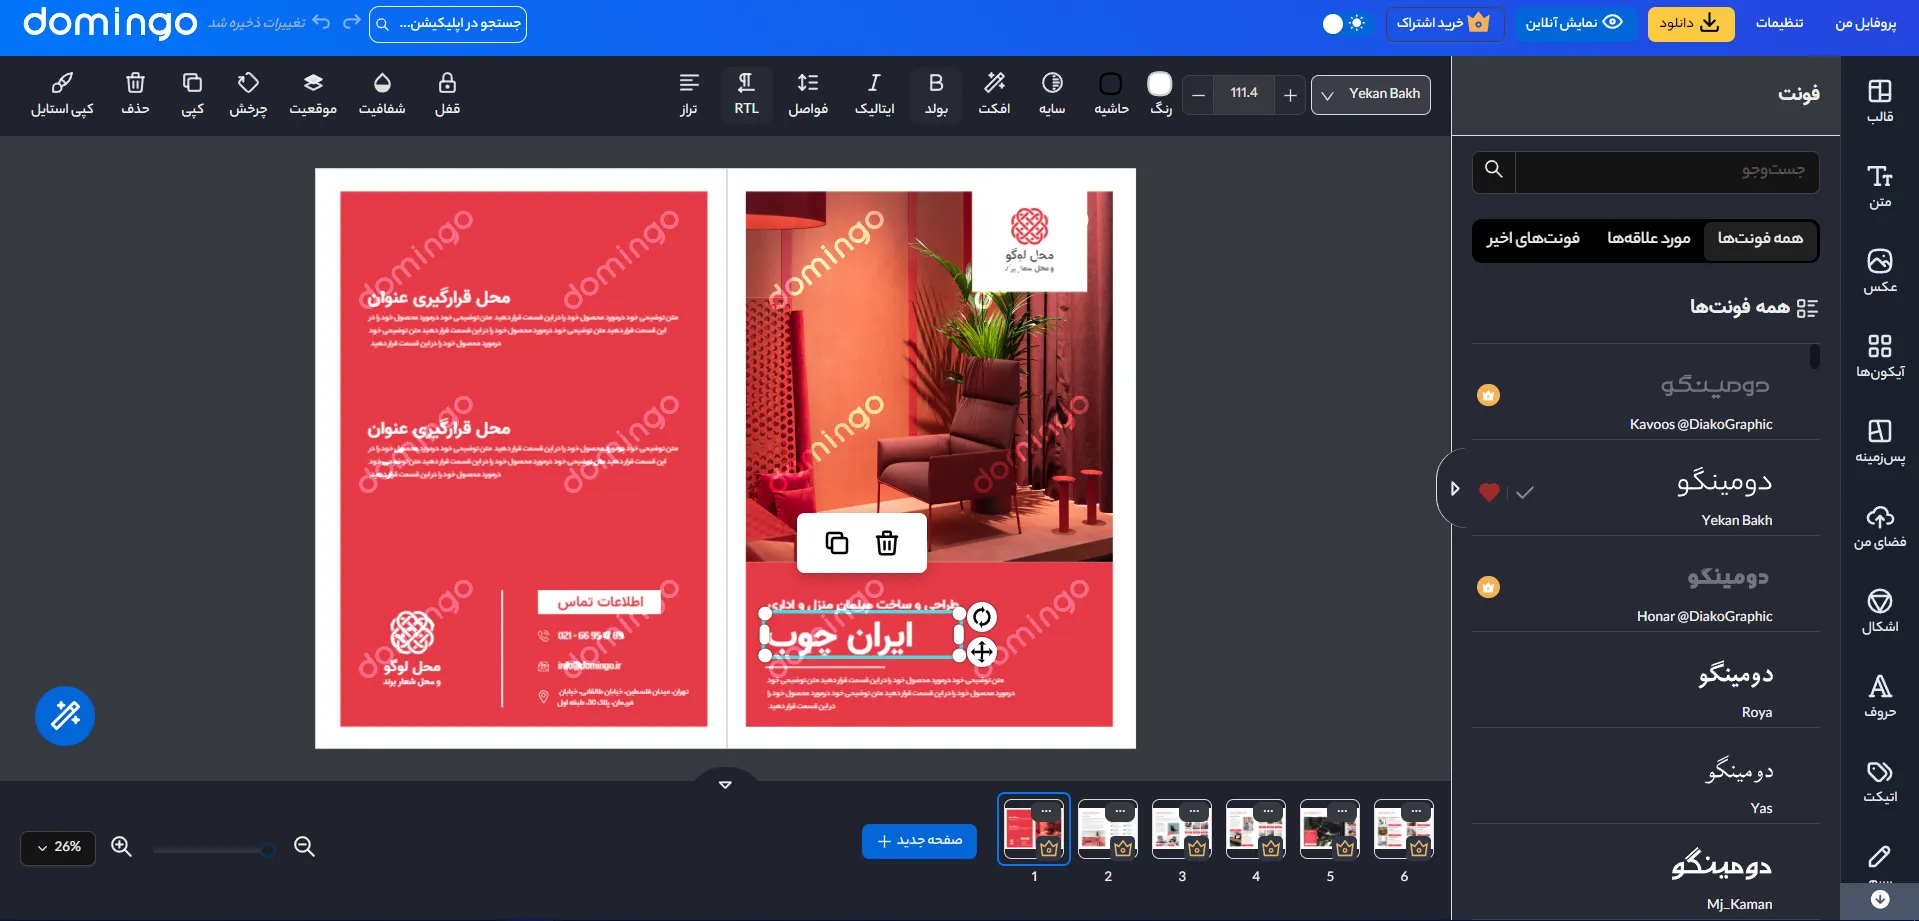Open the options menu on page 1 thumbnail
This screenshot has width=1919, height=921.
click(x=1046, y=810)
